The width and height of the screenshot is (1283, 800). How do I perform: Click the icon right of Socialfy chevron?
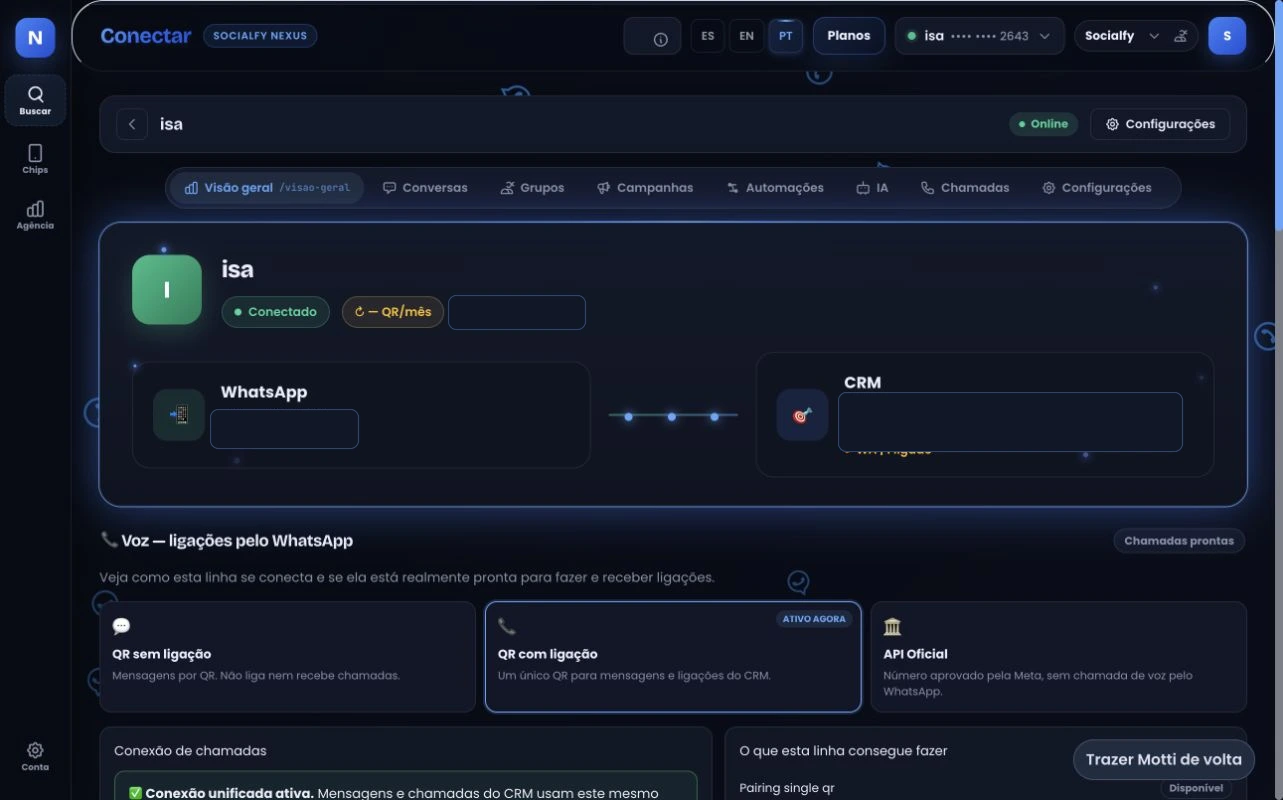pos(1181,36)
